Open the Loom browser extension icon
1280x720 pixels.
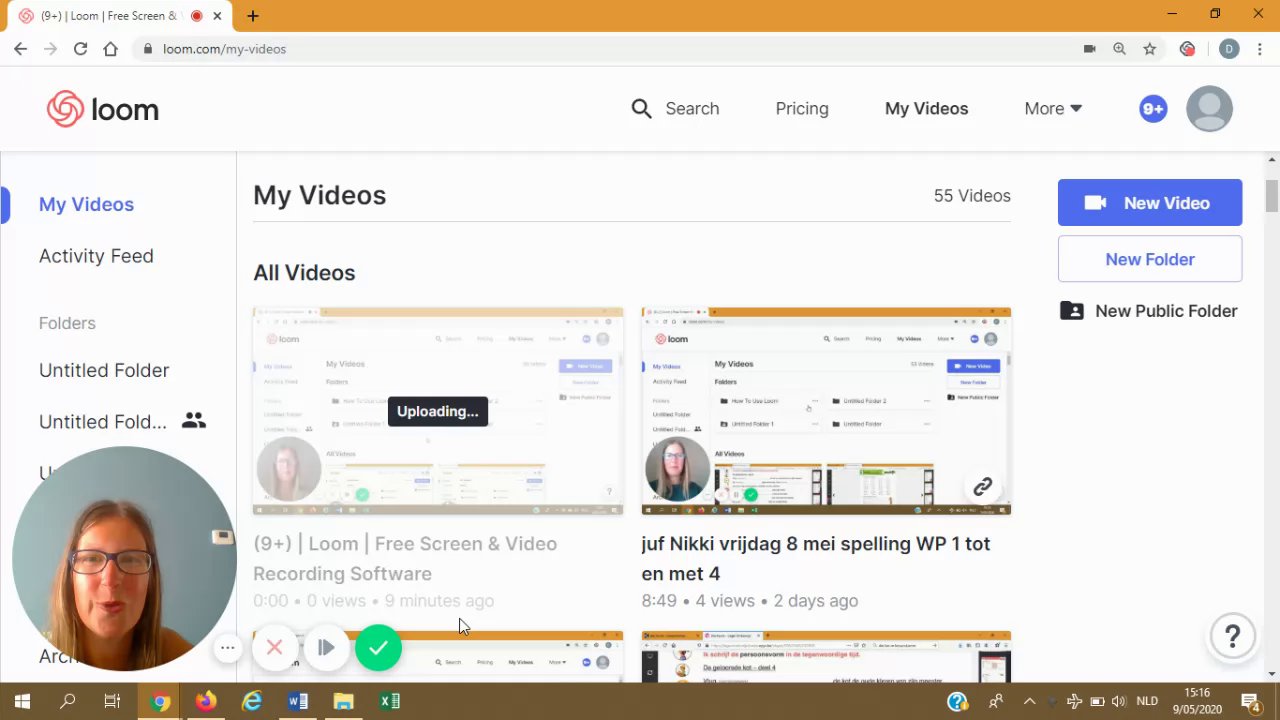click(1187, 48)
